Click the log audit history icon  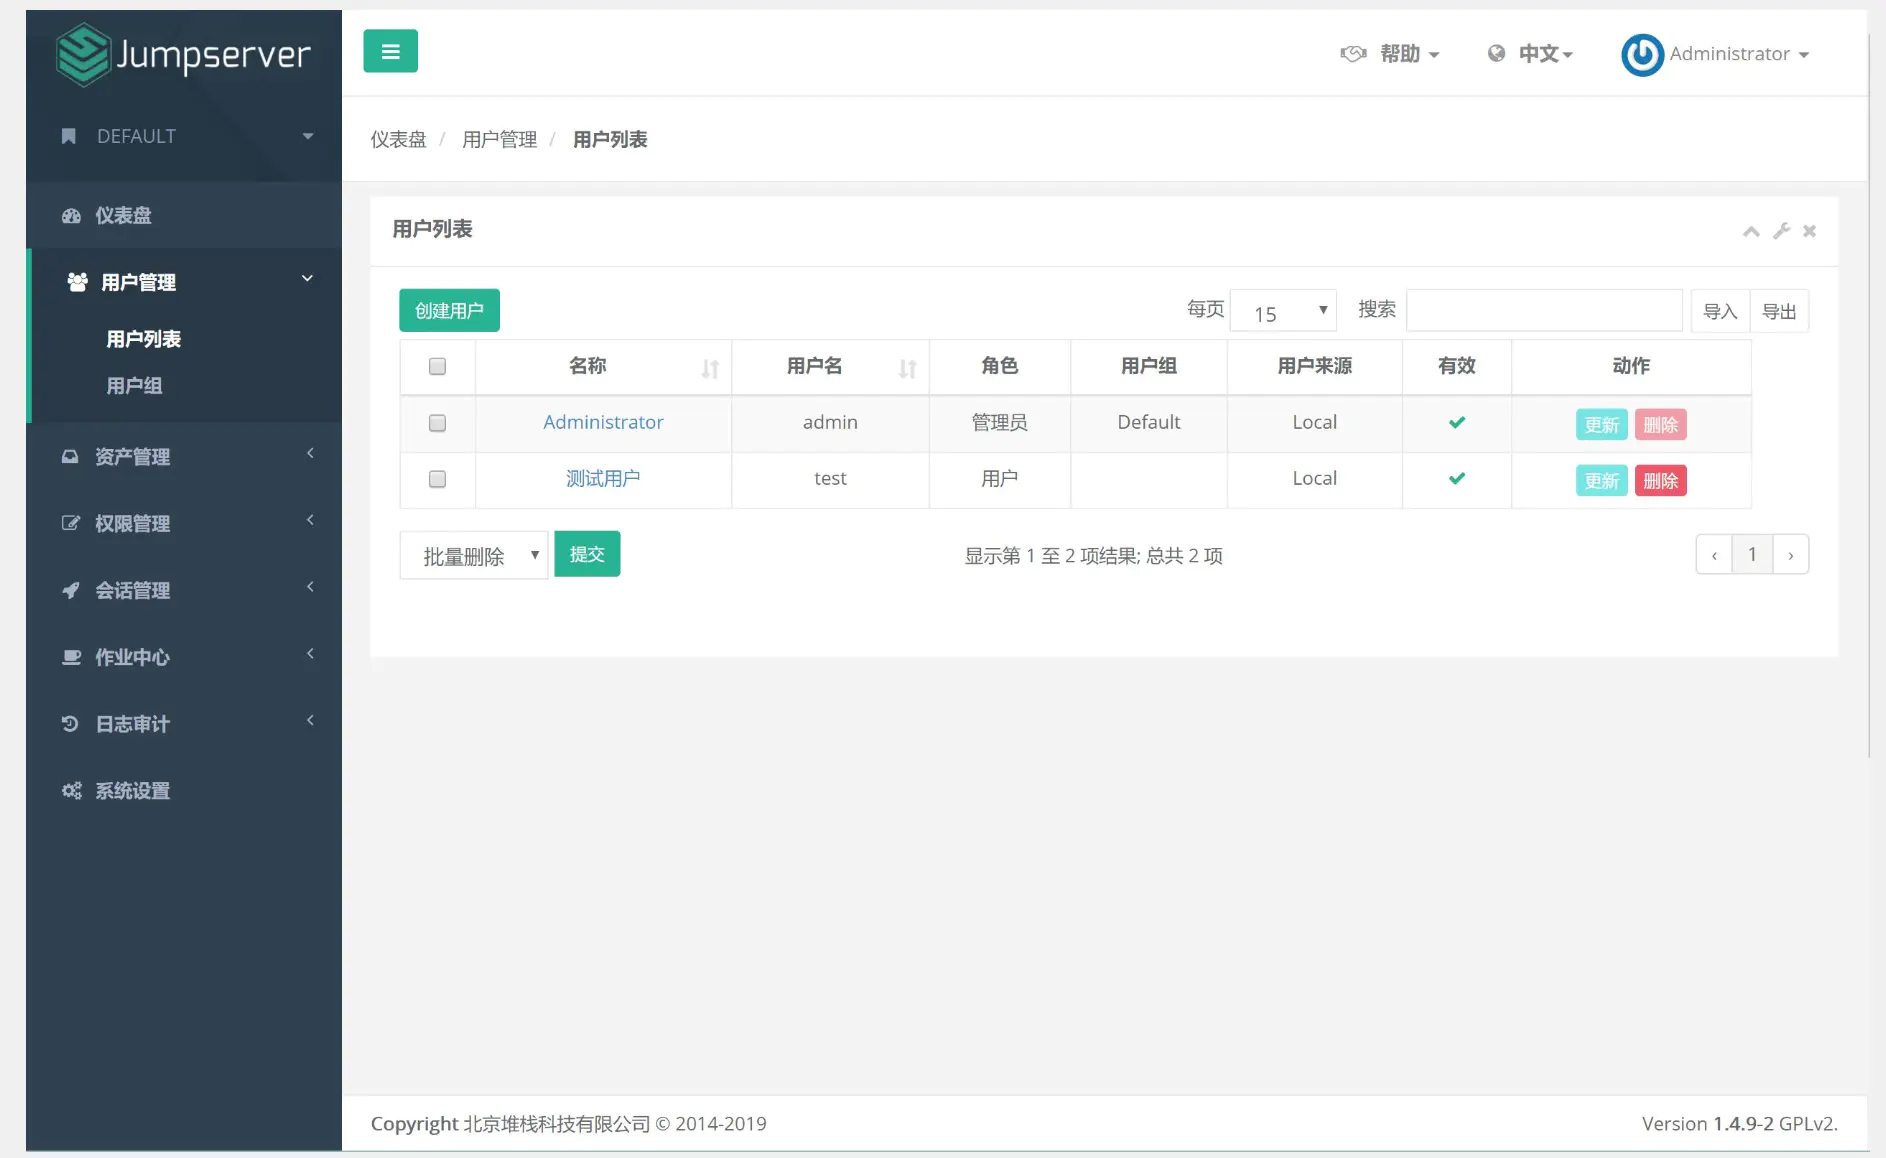click(70, 724)
